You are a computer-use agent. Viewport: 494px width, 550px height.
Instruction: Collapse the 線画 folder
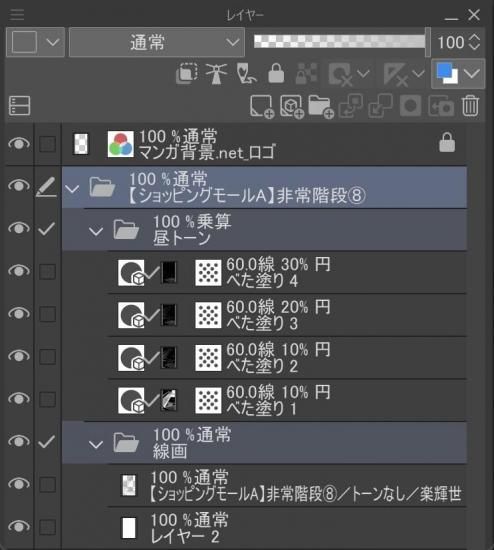[x=95, y=444]
